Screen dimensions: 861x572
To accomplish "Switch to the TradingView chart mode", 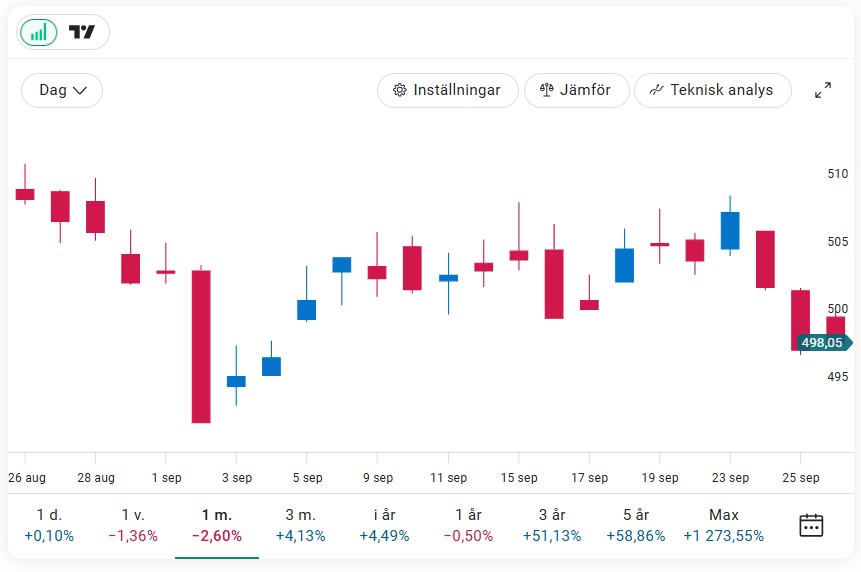I will (x=82, y=32).
